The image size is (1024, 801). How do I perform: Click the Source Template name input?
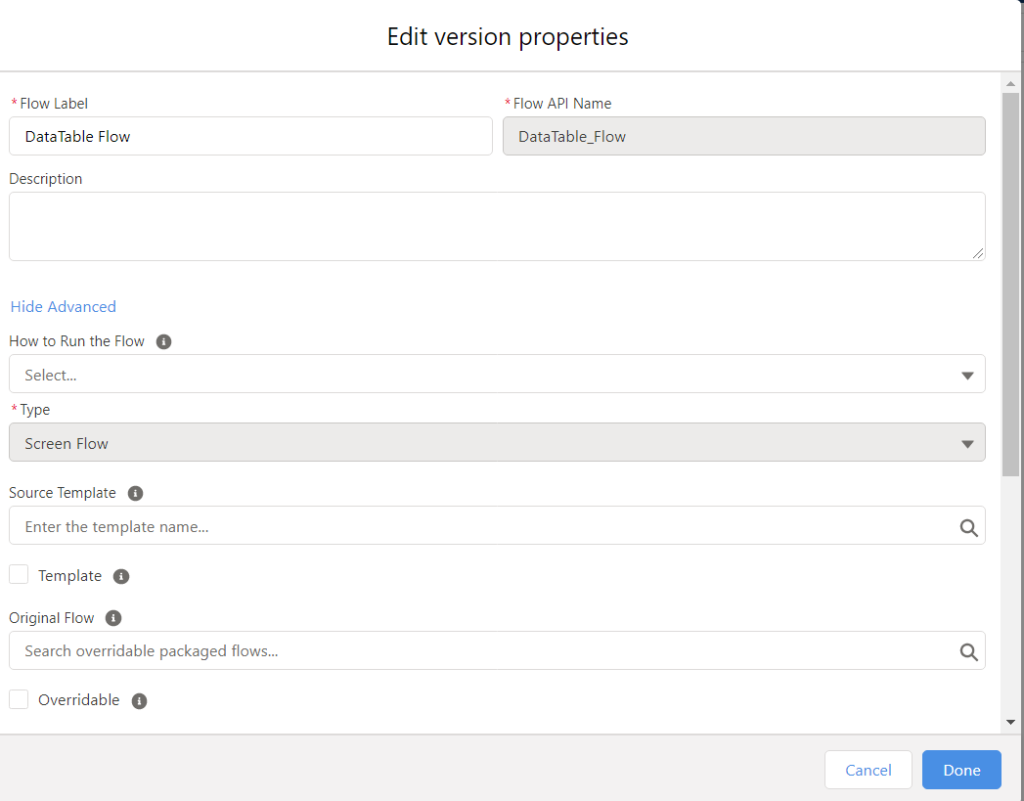[480, 527]
